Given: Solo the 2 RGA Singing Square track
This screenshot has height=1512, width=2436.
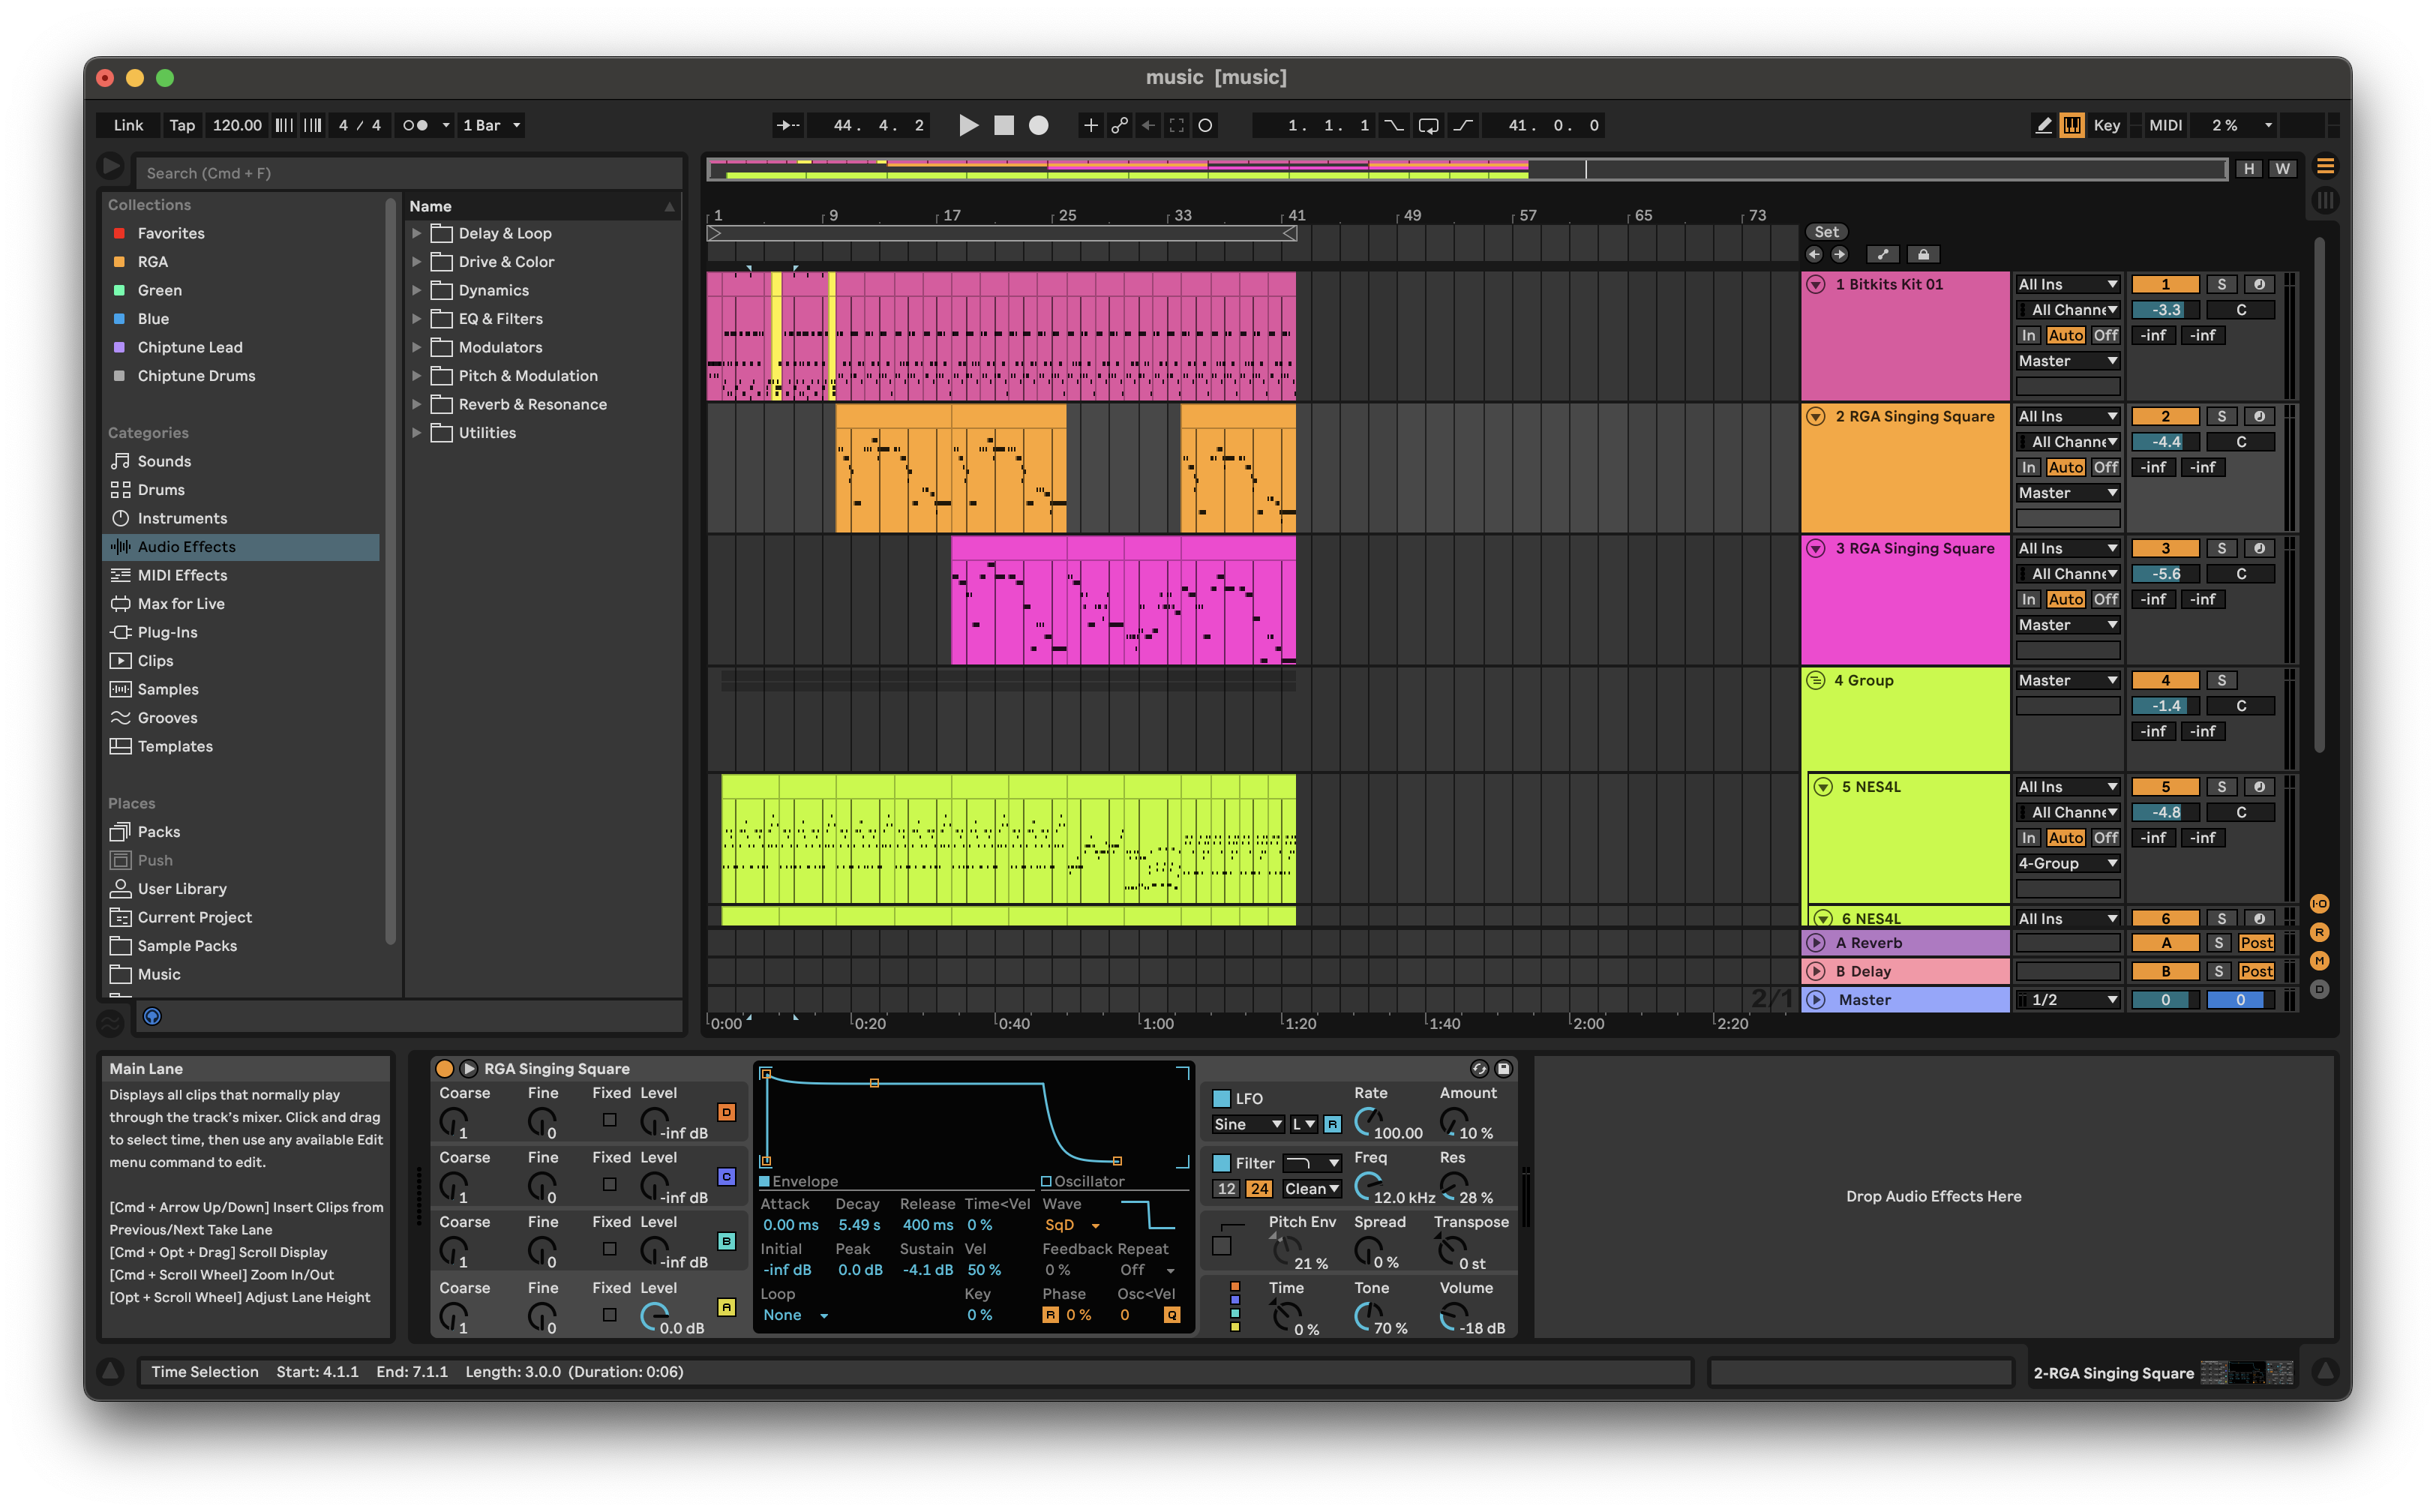Looking at the screenshot, I should [x=2221, y=416].
